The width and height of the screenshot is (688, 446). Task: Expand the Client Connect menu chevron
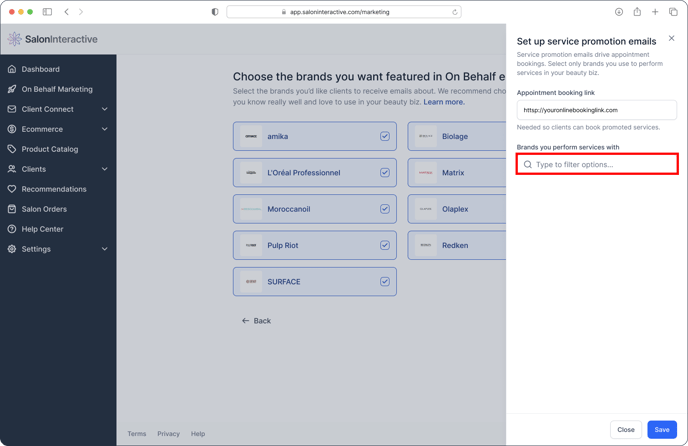(104, 109)
